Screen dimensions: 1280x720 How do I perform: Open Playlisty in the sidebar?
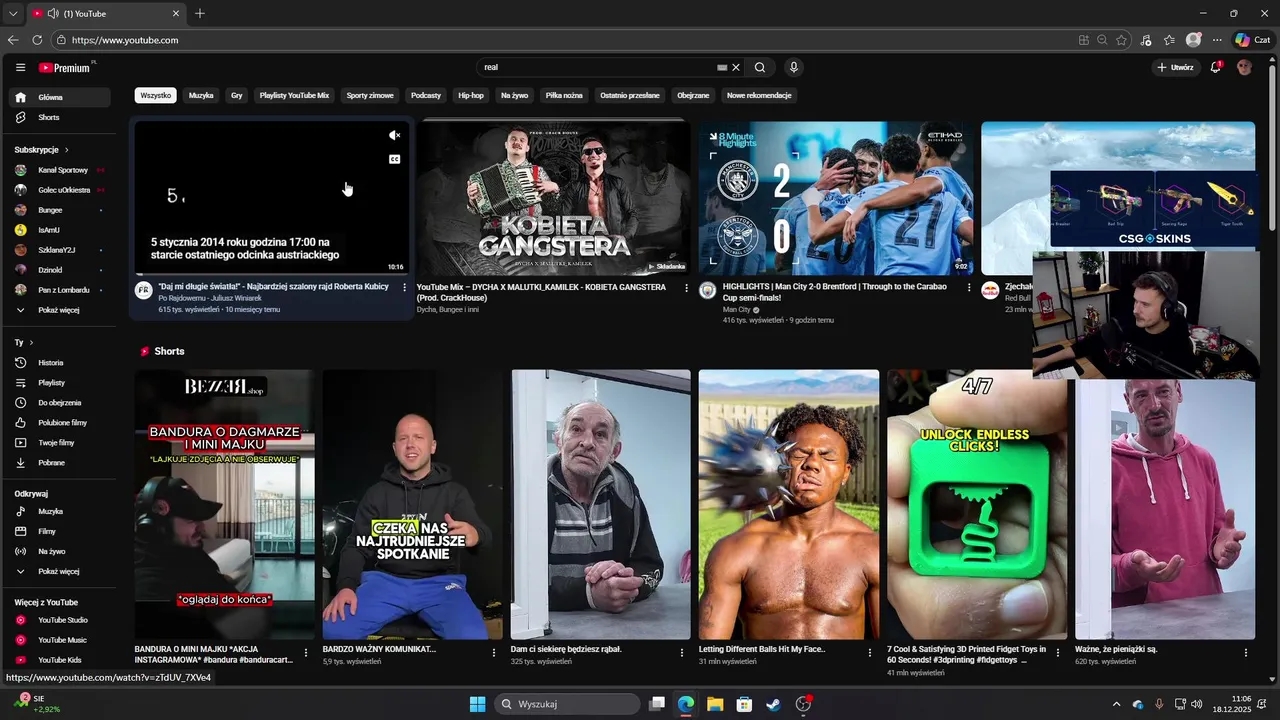62,382
